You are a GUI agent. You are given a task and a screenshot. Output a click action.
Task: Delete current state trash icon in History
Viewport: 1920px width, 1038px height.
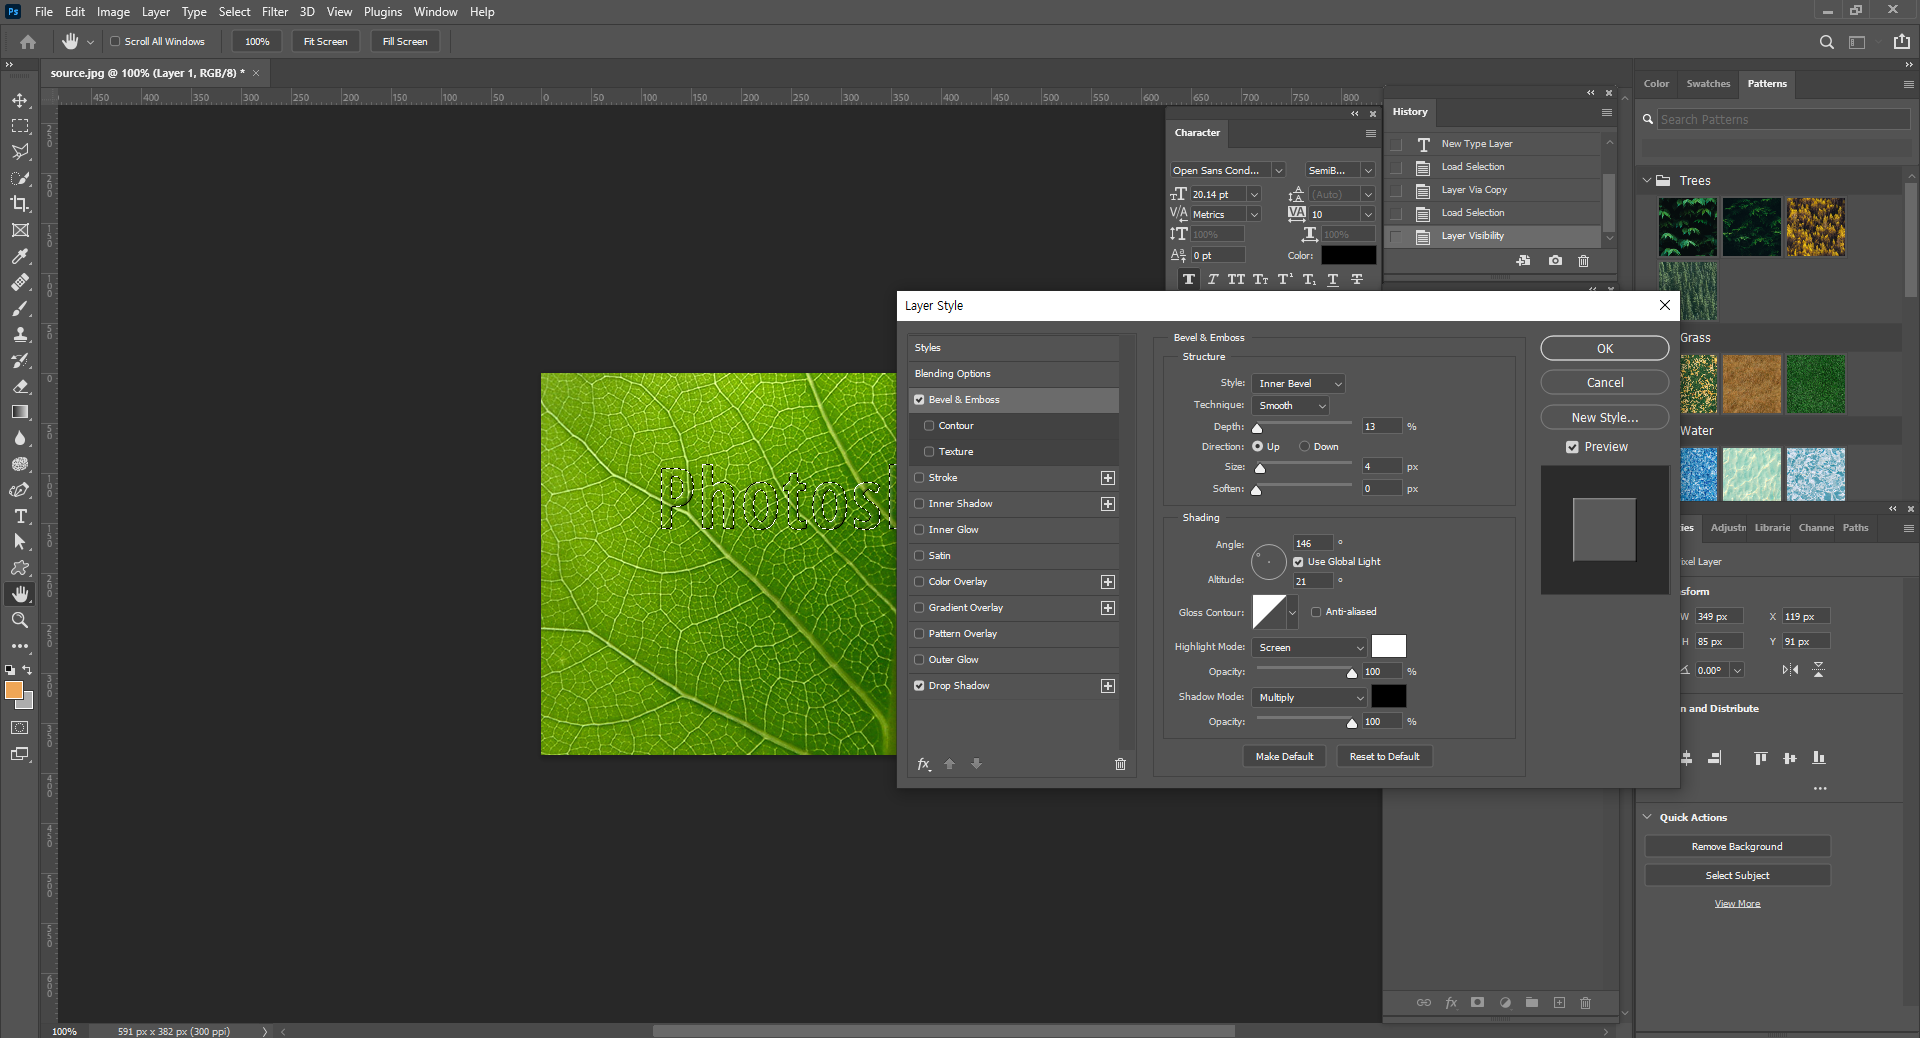tap(1583, 261)
